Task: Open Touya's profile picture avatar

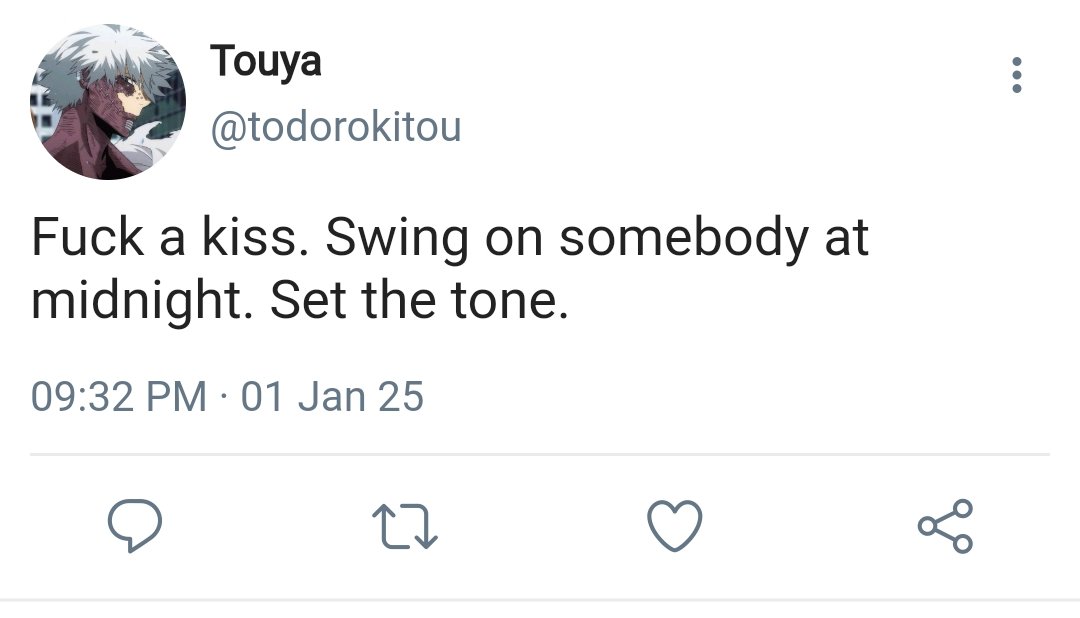Action: click(x=109, y=103)
